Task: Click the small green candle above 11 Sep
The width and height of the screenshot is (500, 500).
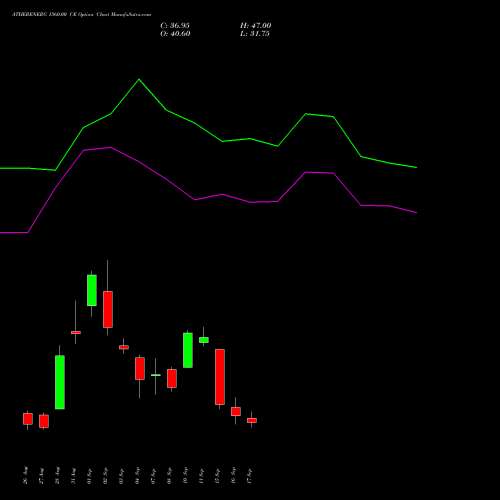Action: pos(204,340)
